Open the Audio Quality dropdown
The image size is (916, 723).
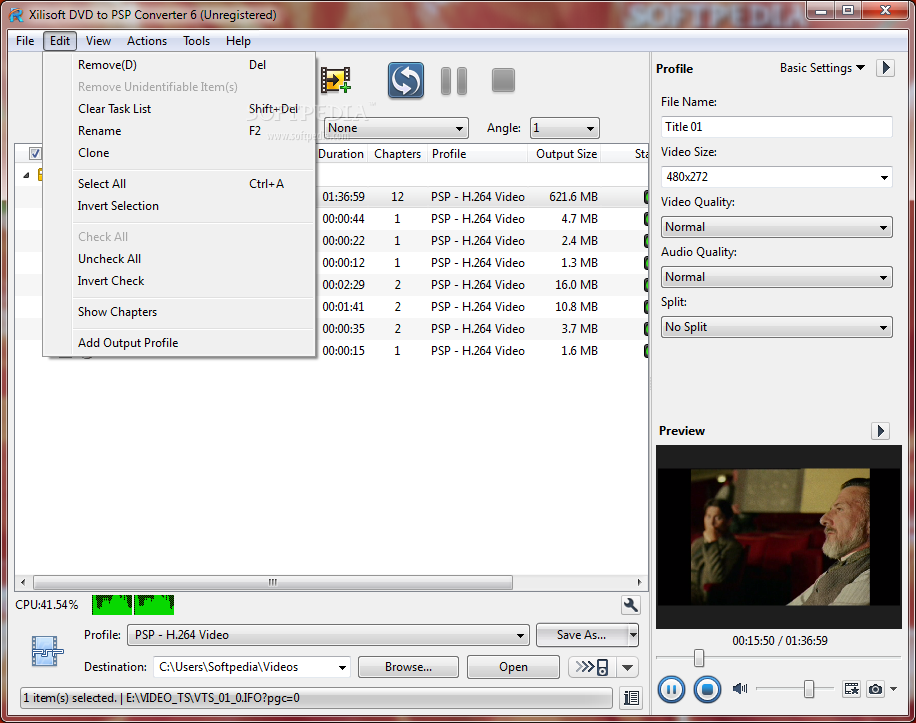coord(776,277)
